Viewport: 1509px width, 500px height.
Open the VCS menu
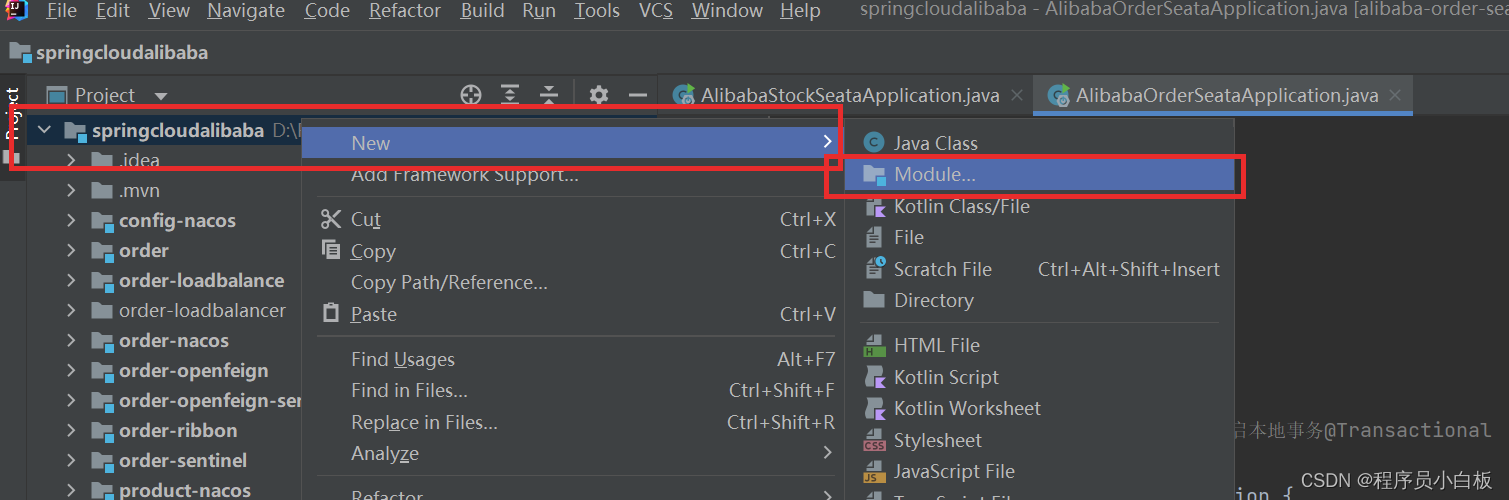click(656, 11)
